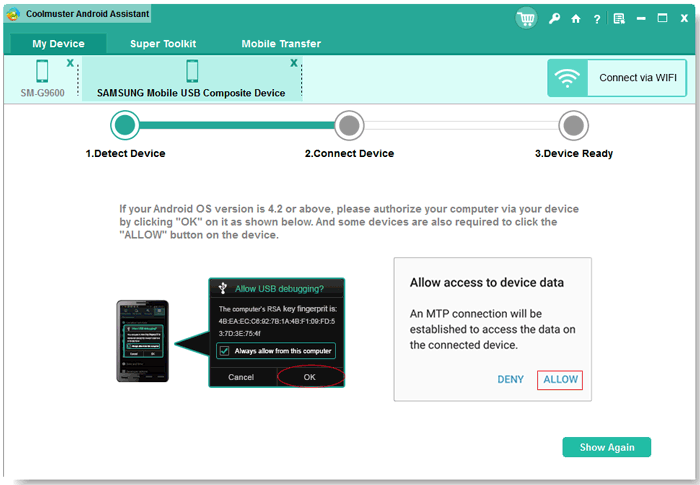Click the 1.Detect Device label
The image size is (700, 485).
pos(125,154)
